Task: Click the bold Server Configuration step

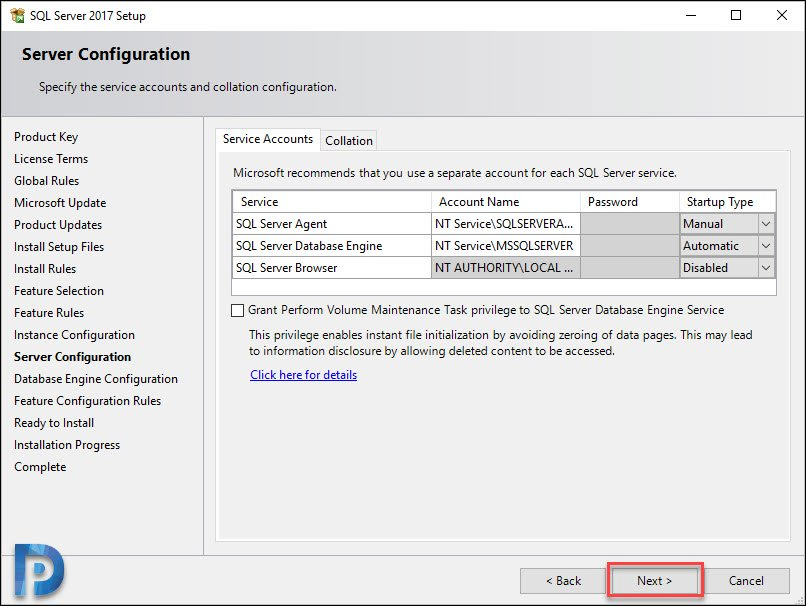Action: point(72,357)
